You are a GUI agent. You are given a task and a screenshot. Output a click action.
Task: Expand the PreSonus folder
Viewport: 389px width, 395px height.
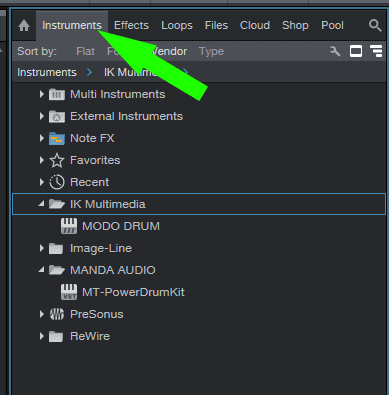point(41,314)
